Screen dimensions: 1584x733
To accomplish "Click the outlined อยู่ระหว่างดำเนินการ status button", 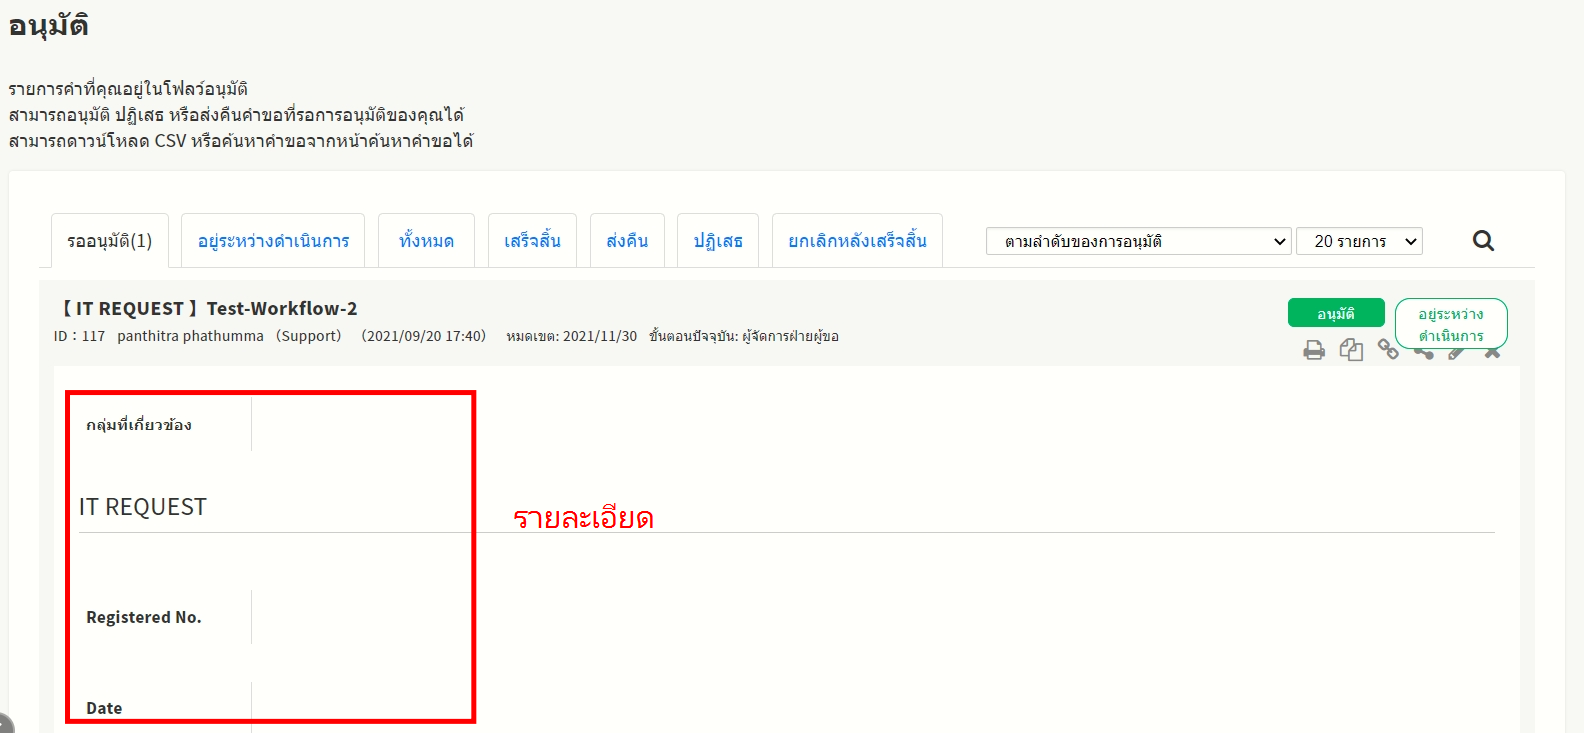I will (x=1450, y=318).
